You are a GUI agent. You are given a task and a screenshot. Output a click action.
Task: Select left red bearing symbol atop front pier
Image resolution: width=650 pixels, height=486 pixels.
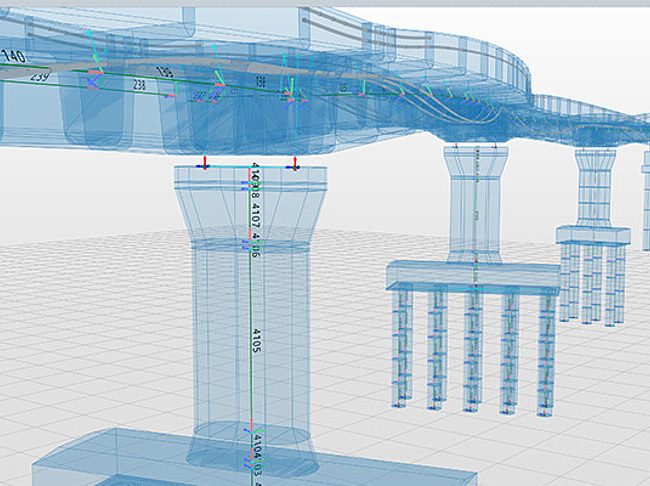click(x=204, y=162)
